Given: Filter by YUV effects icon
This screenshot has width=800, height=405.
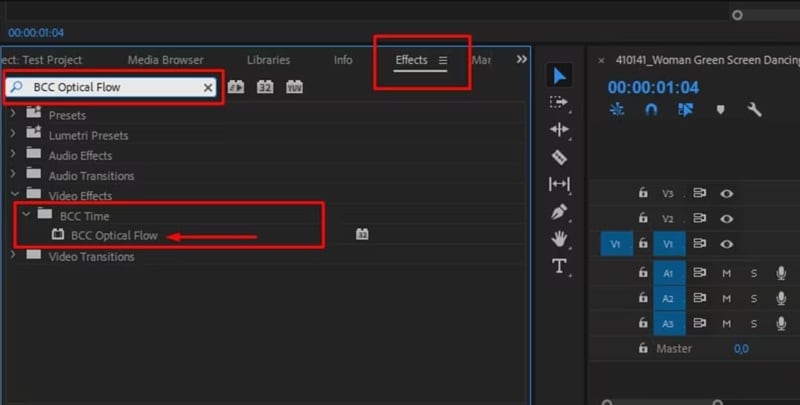Looking at the screenshot, I should [294, 87].
